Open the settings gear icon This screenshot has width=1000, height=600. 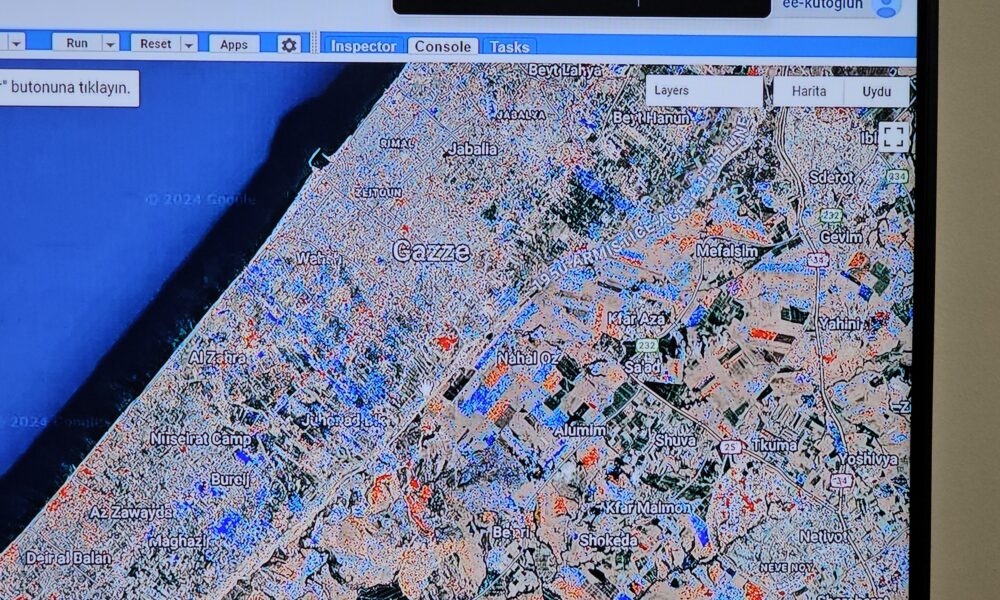289,45
